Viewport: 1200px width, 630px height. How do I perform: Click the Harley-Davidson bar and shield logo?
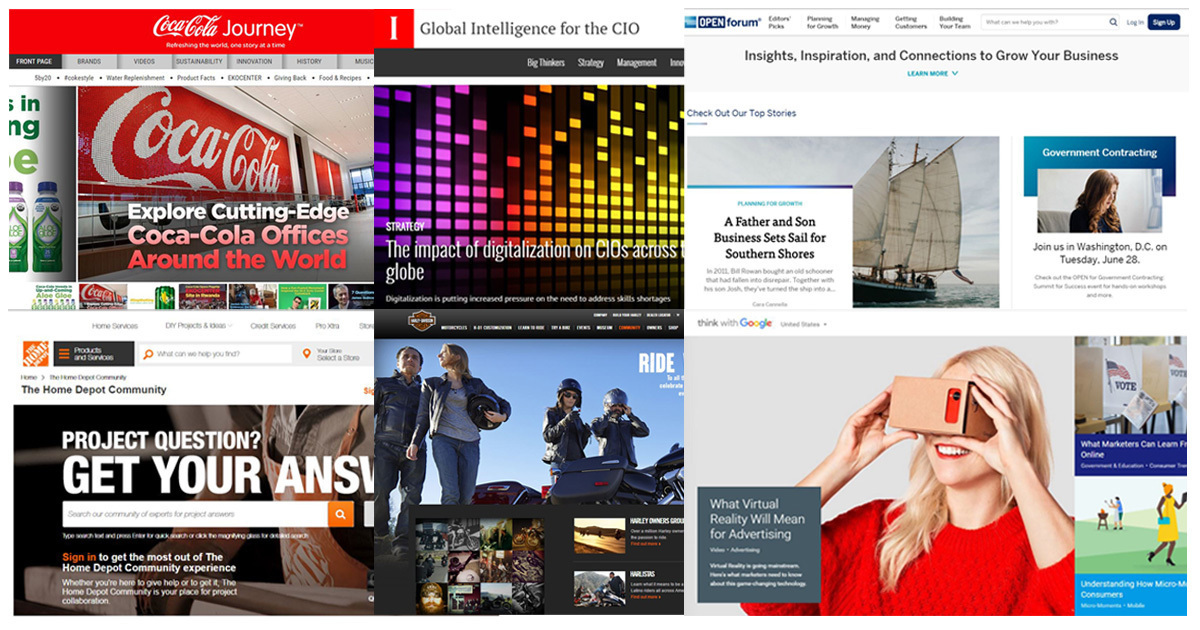[x=421, y=320]
